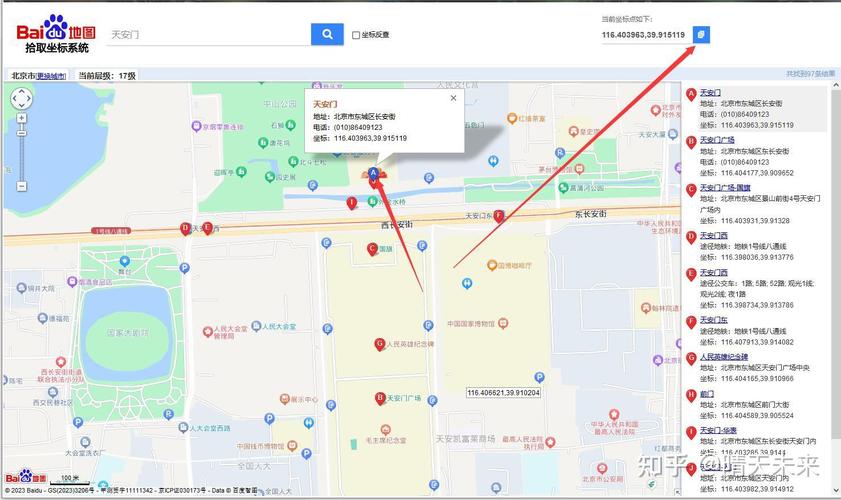This screenshot has height=500, width=841.
Task: Select red marker D on the map
Action: 186,229
